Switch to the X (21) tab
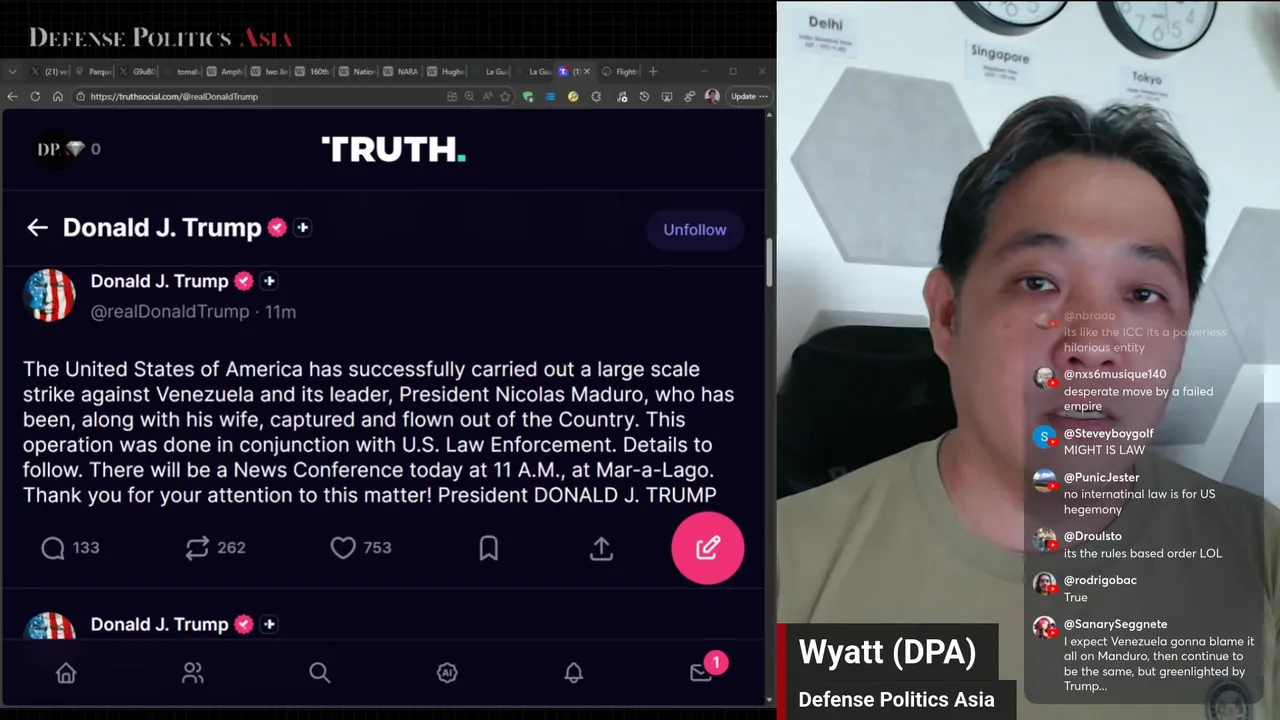 pyautogui.click(x=50, y=71)
